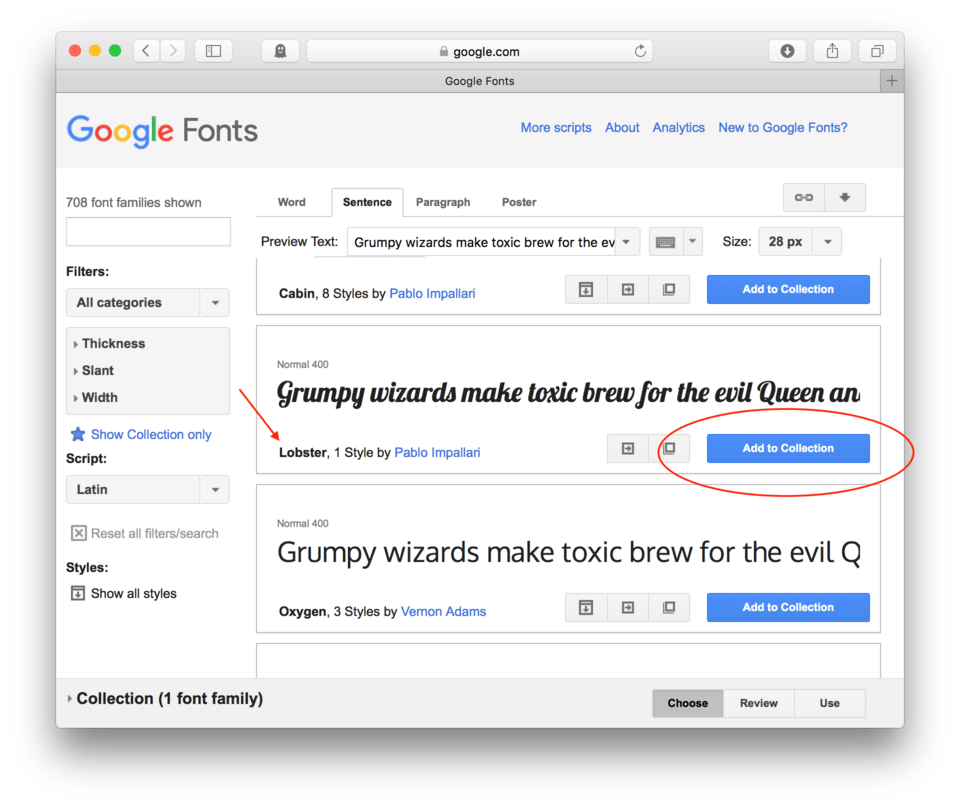Click the Preview Text input field

[482, 242]
